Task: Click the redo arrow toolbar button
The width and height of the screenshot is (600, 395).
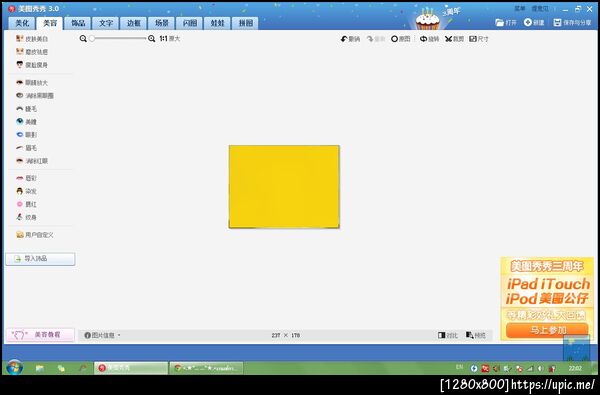Action: click(376, 39)
